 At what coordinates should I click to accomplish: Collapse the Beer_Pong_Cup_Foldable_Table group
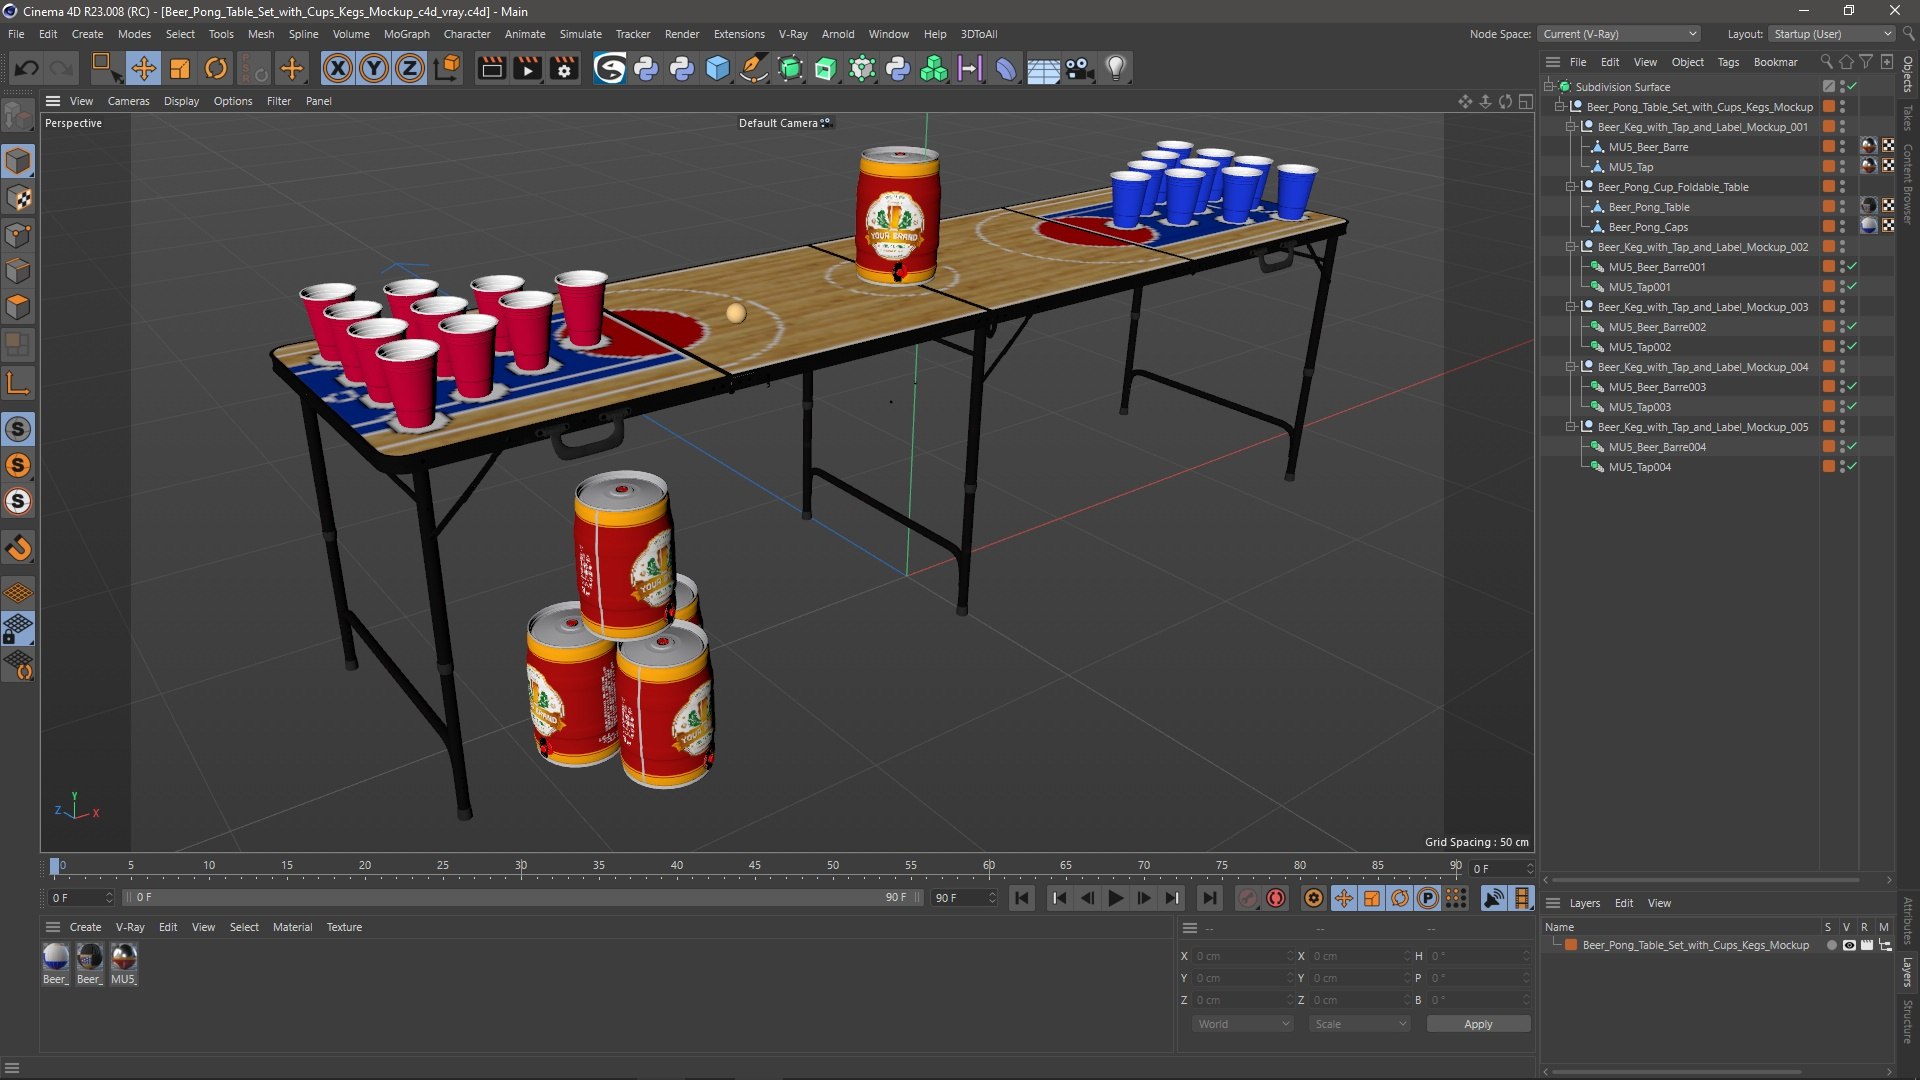1571,187
